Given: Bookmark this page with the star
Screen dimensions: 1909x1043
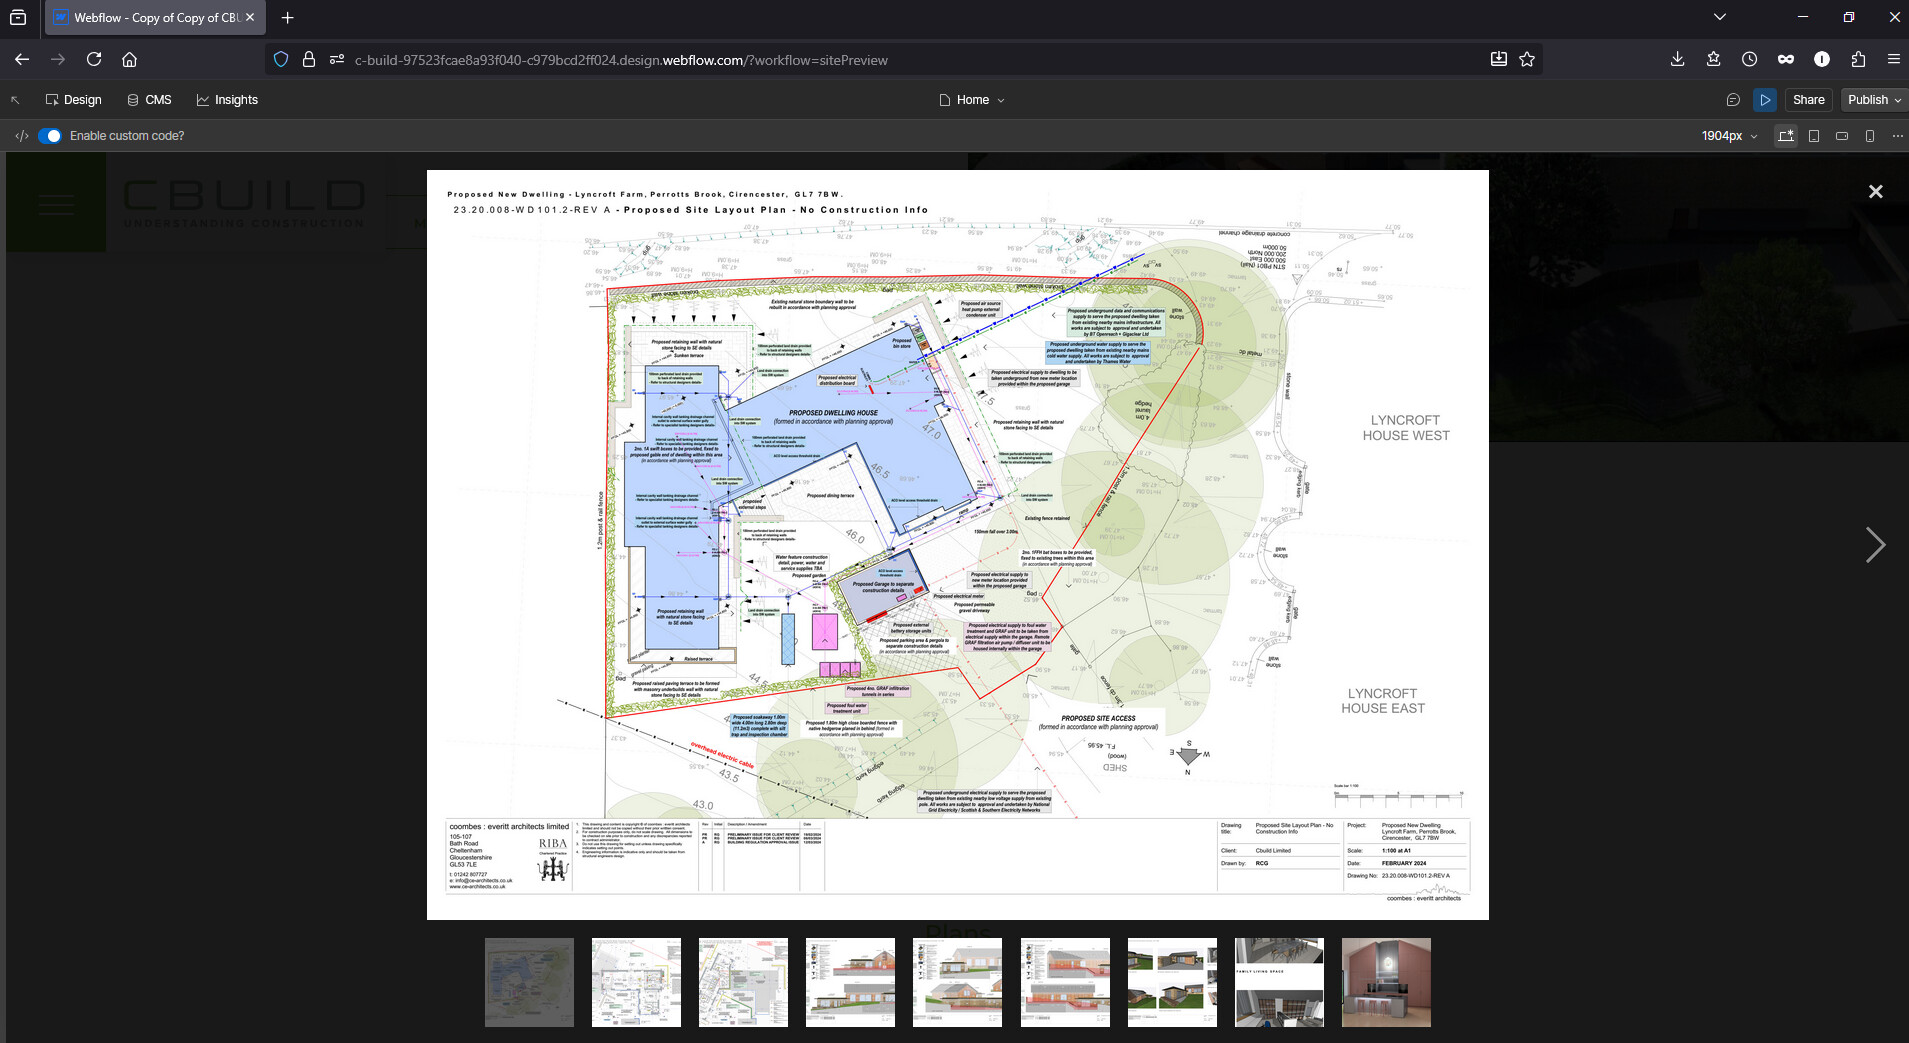Looking at the screenshot, I should tap(1527, 59).
